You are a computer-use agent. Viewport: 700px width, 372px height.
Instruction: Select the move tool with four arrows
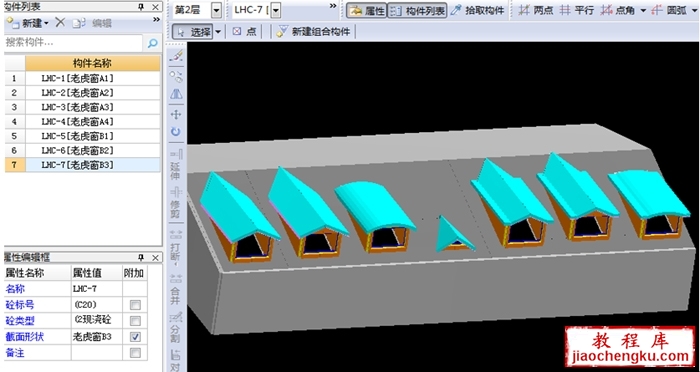coord(176,114)
